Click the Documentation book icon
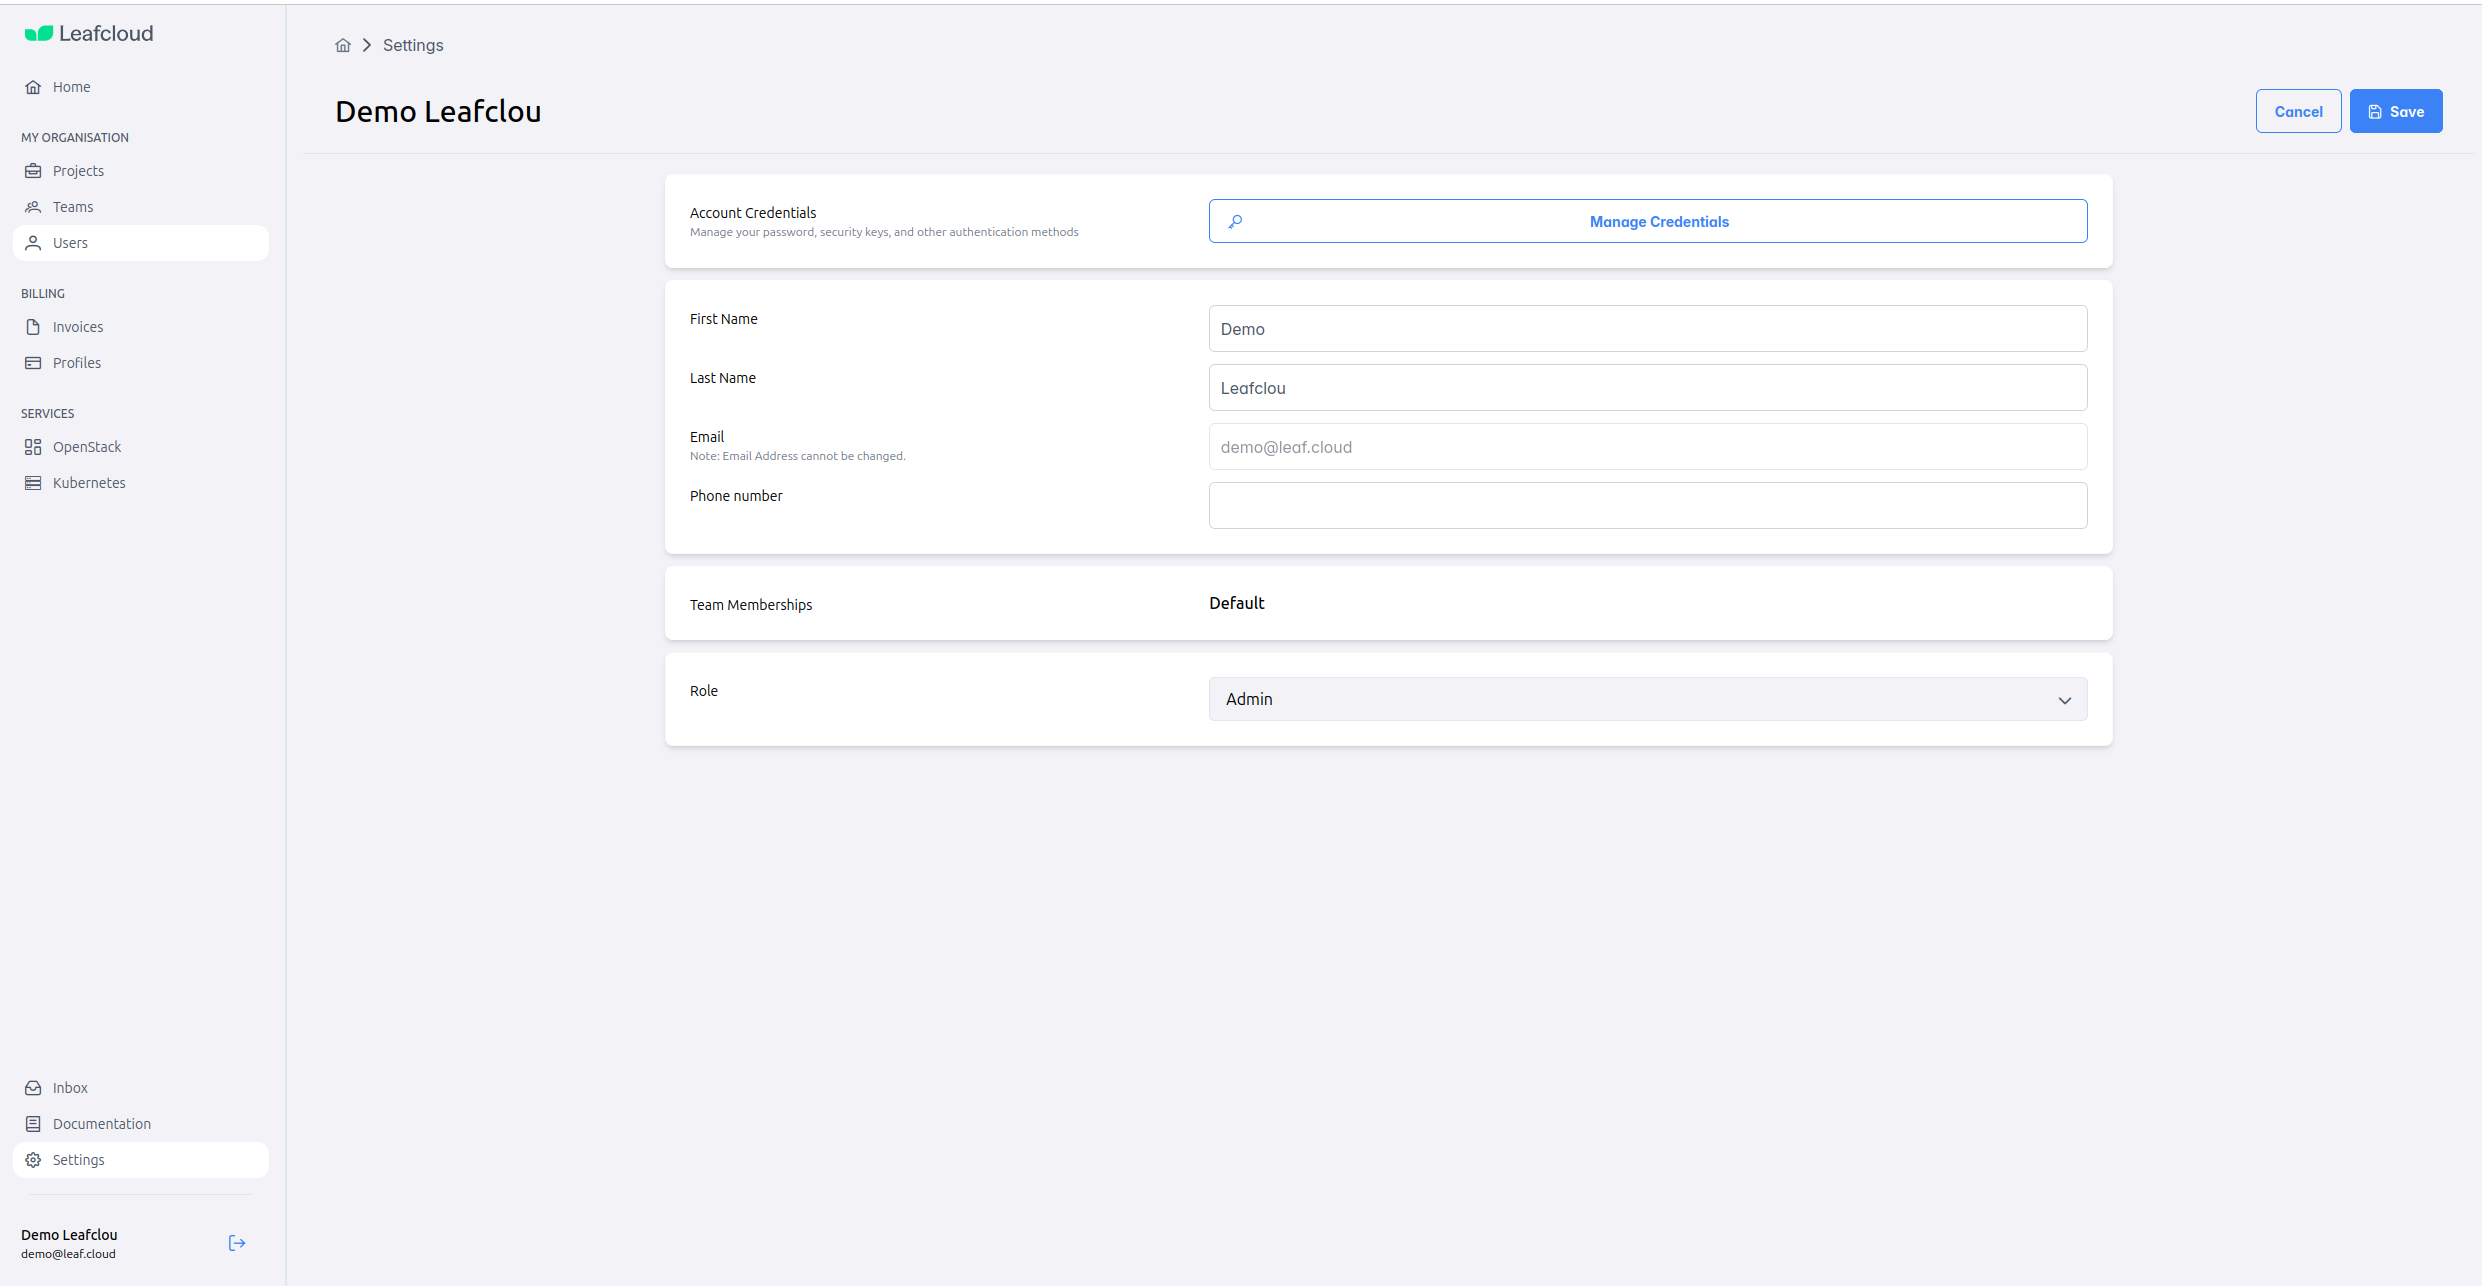Screen dimensions: 2482x1286 (33, 1124)
